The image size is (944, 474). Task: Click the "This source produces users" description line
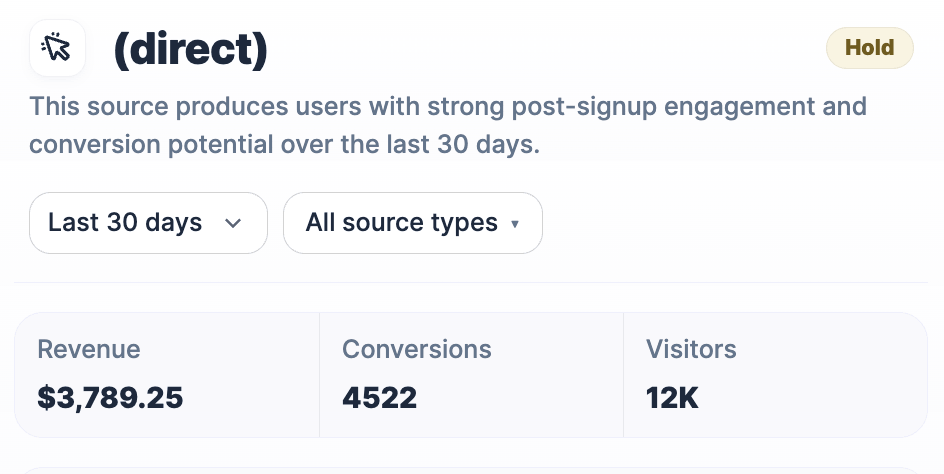point(447,106)
